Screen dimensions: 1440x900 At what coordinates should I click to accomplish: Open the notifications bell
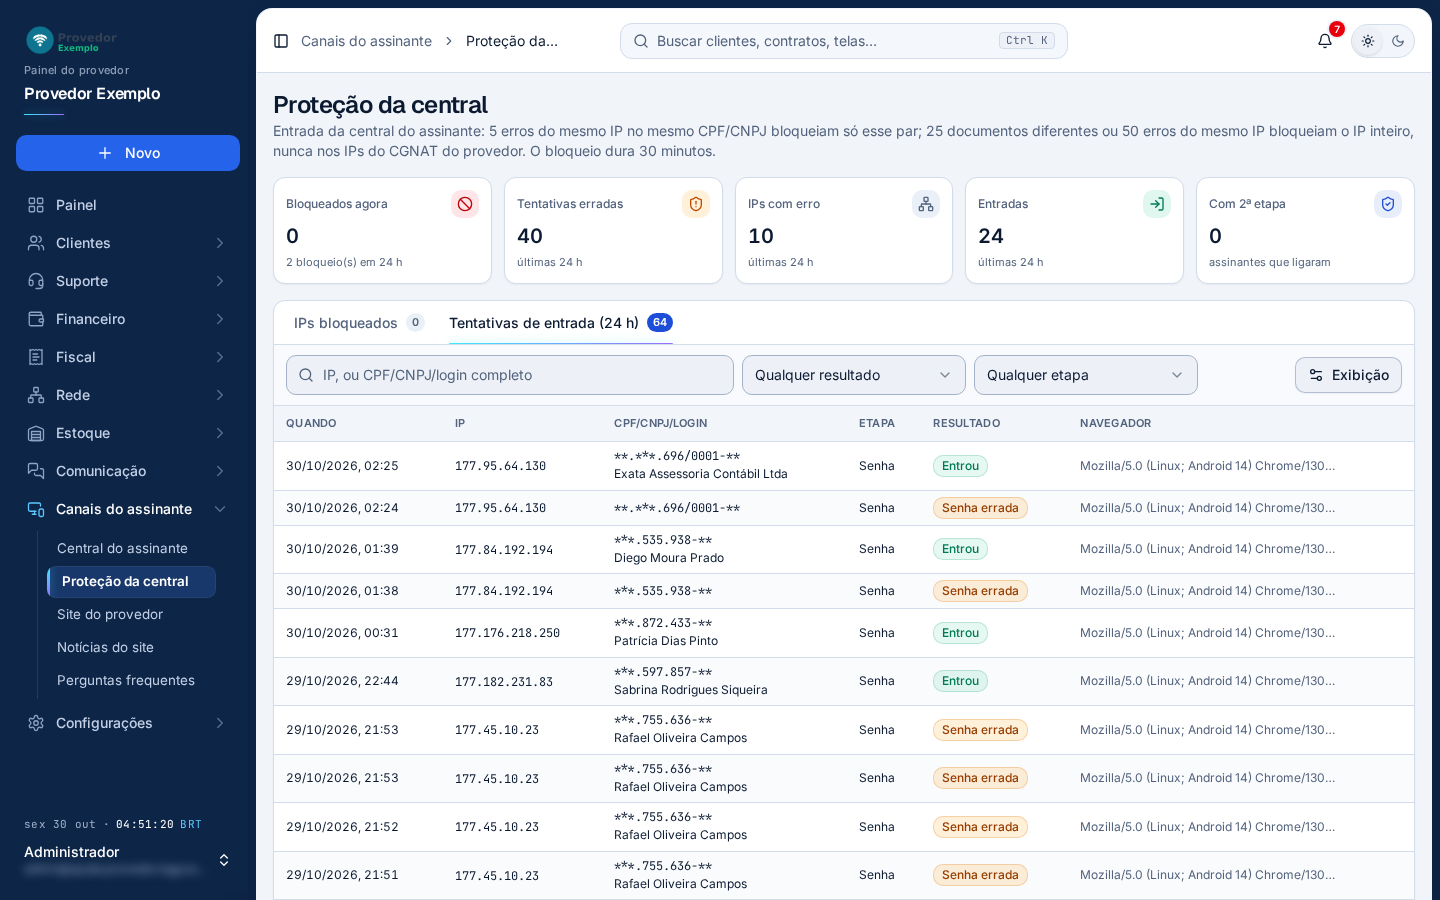pyautogui.click(x=1325, y=41)
